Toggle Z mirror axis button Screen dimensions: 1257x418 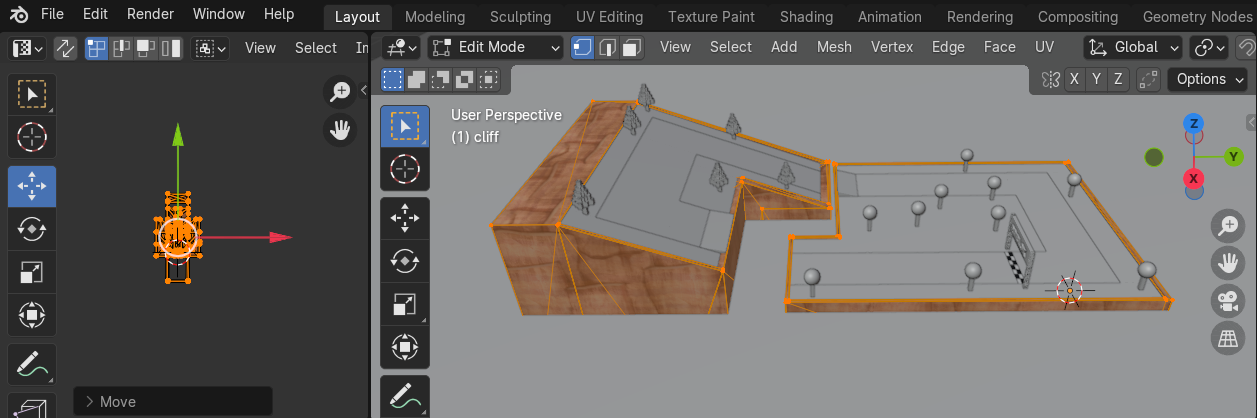pyautogui.click(x=1119, y=79)
